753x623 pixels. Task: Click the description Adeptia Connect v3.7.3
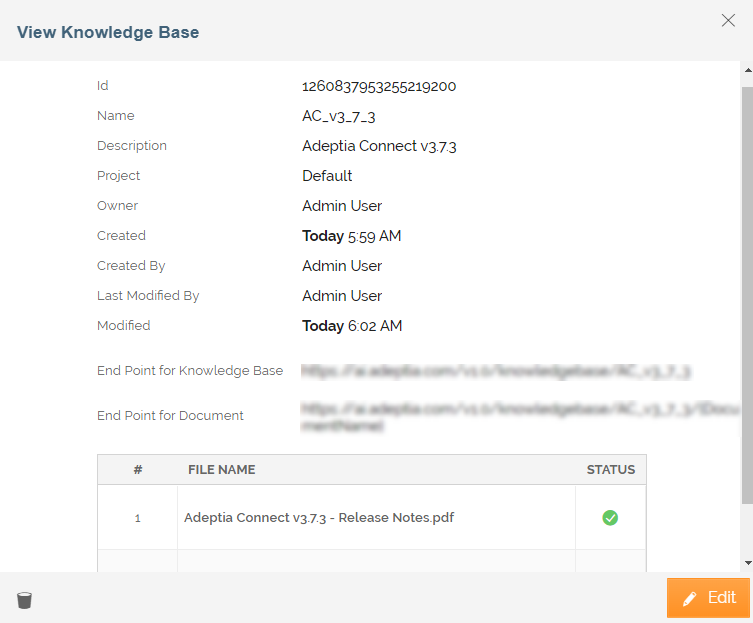pos(379,146)
